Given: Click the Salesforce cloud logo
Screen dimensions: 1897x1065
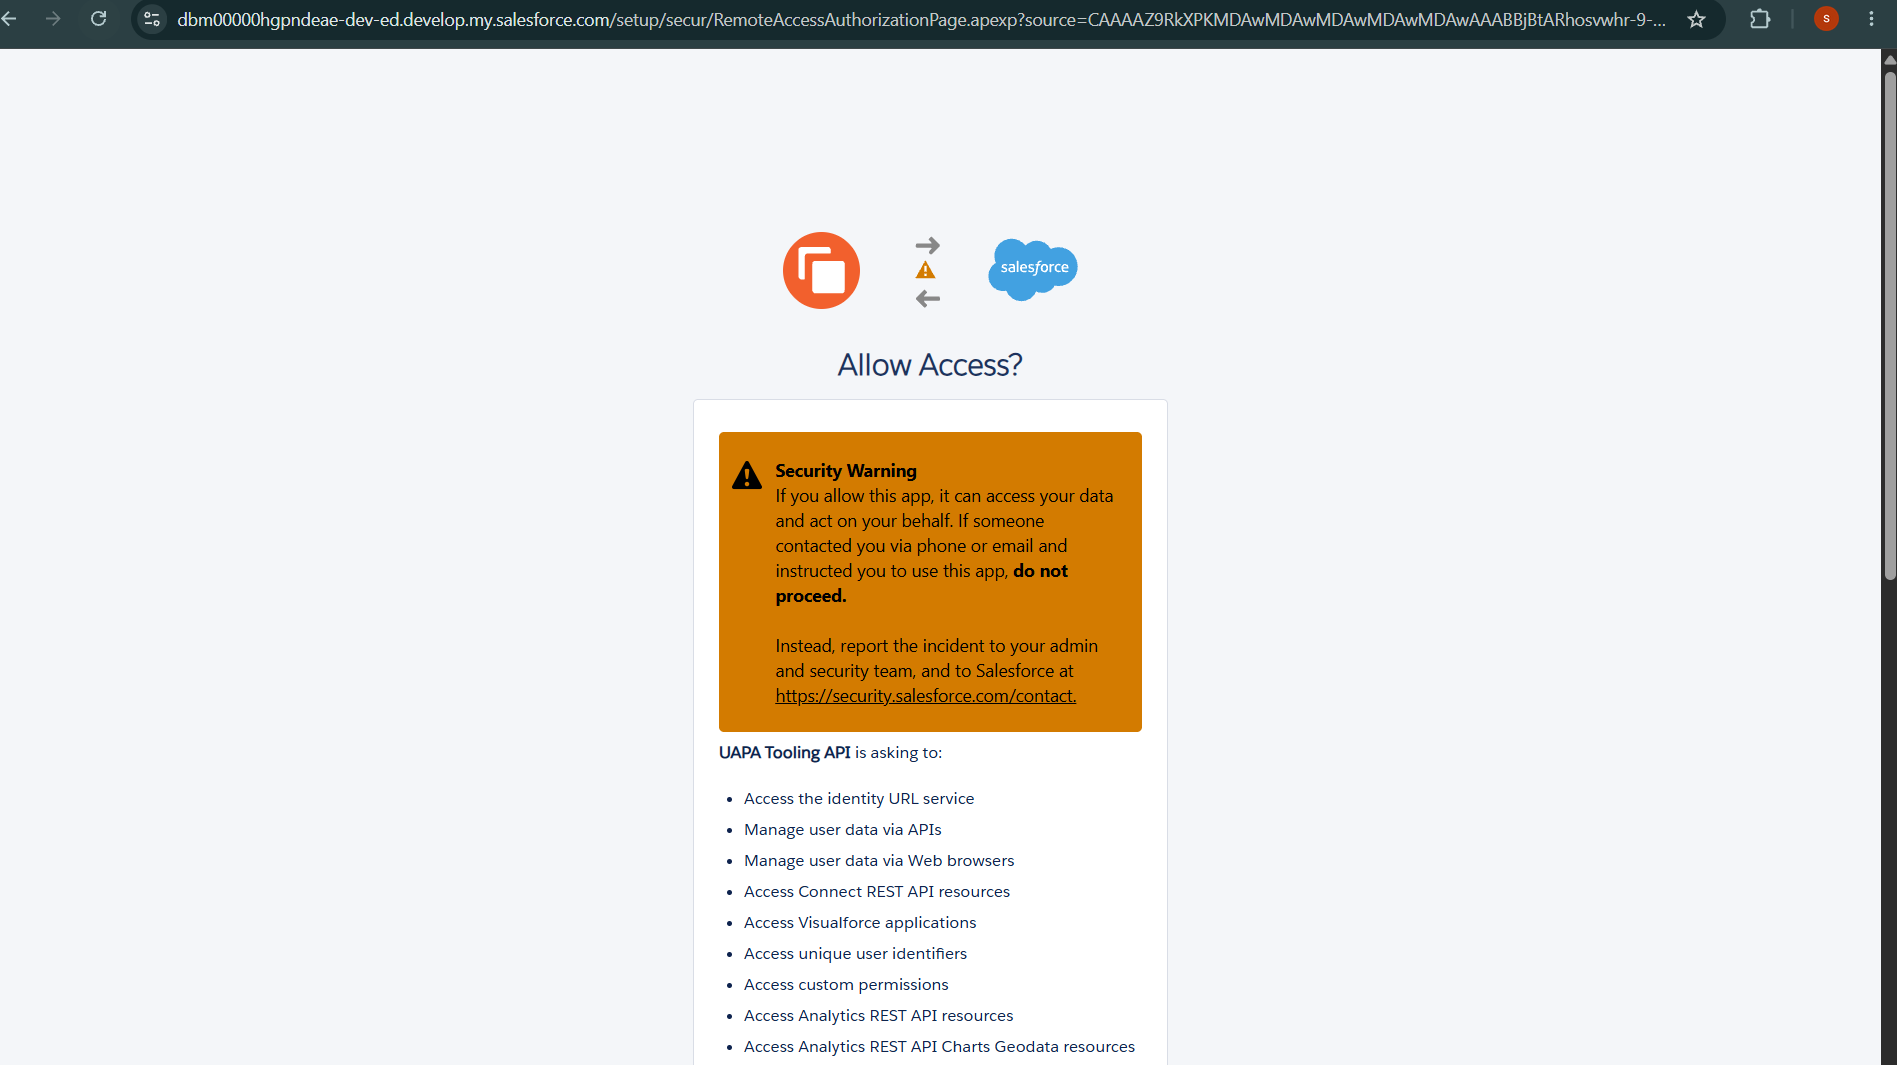Looking at the screenshot, I should (x=1033, y=269).
